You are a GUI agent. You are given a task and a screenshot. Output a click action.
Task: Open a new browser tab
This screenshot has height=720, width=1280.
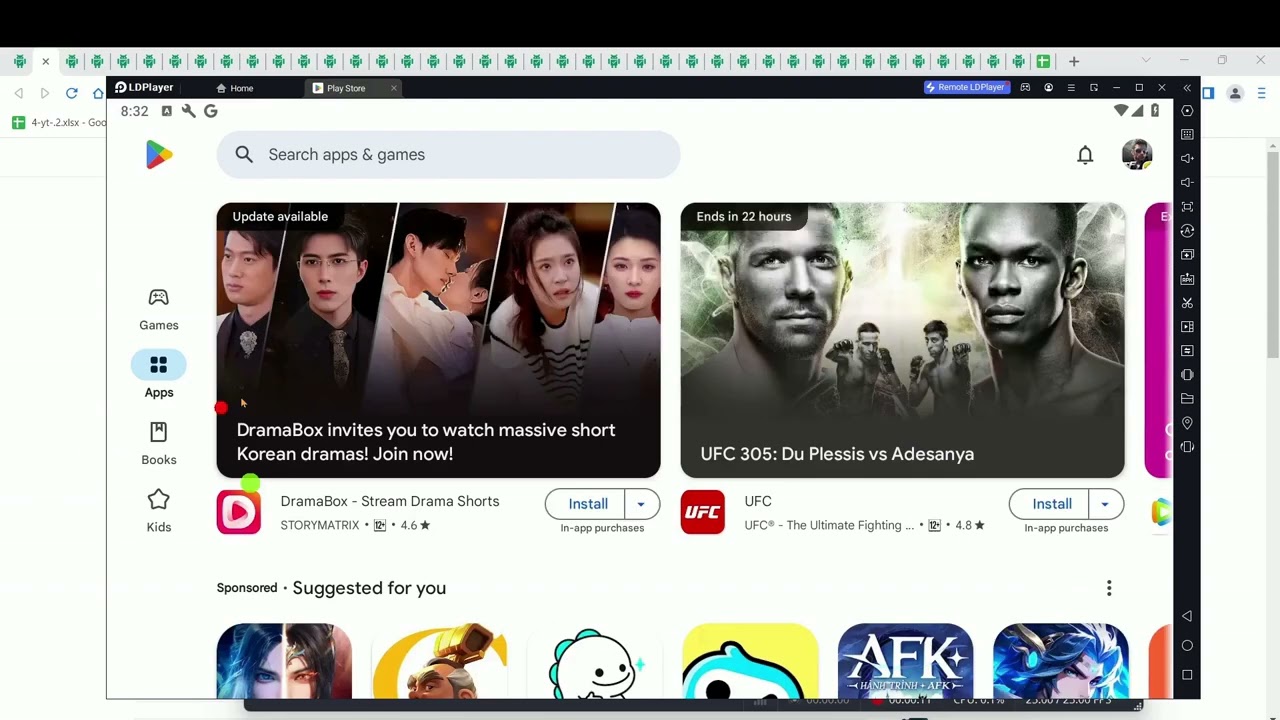click(1074, 61)
